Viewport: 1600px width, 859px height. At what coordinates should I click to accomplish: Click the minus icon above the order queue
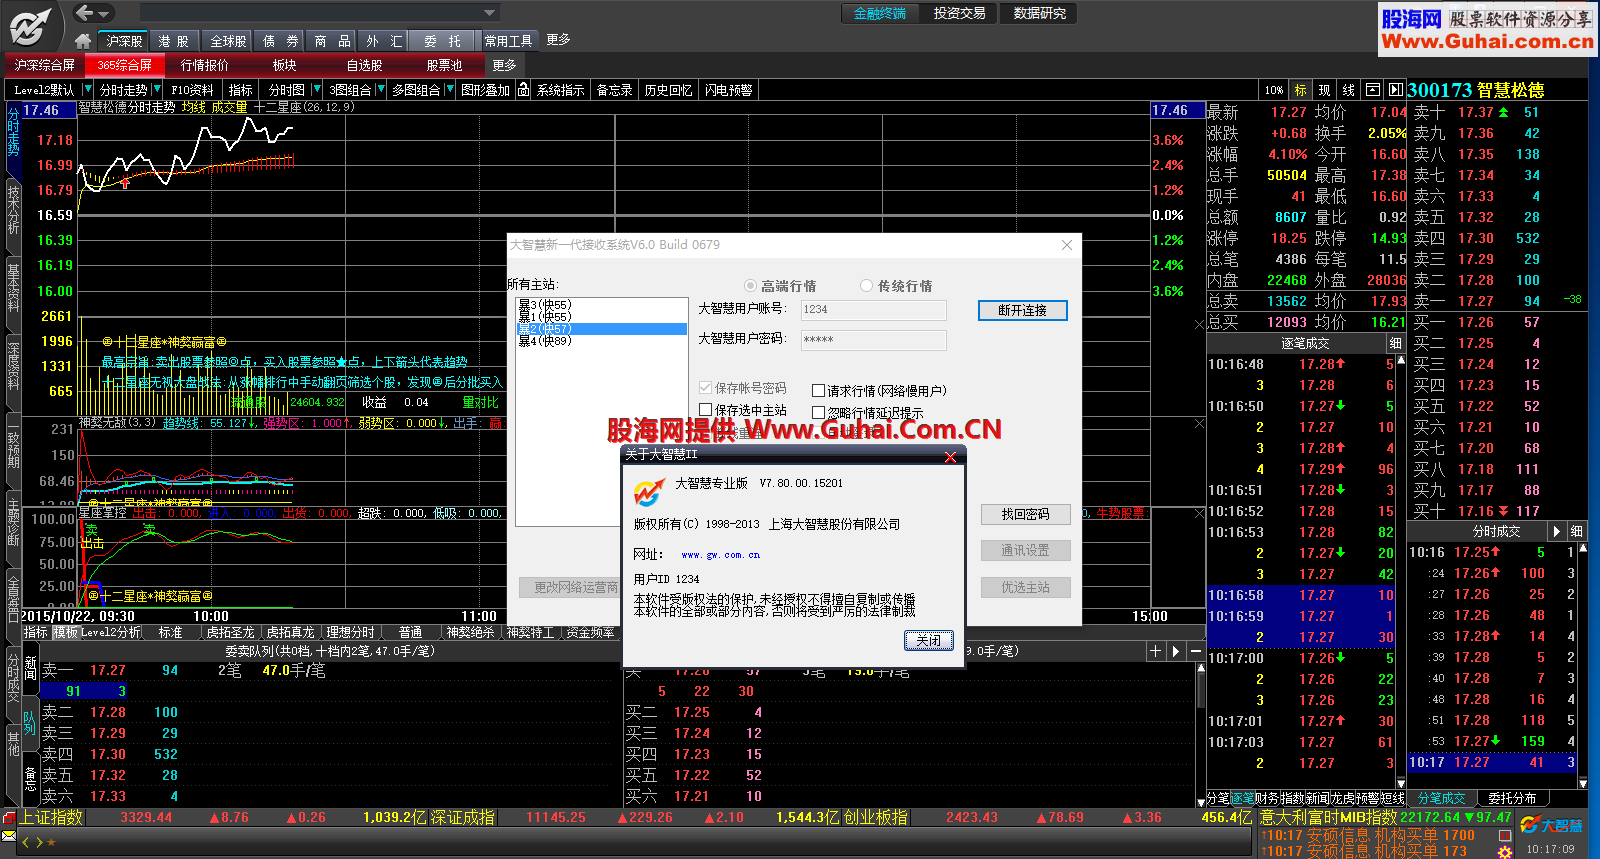pyautogui.click(x=1196, y=651)
